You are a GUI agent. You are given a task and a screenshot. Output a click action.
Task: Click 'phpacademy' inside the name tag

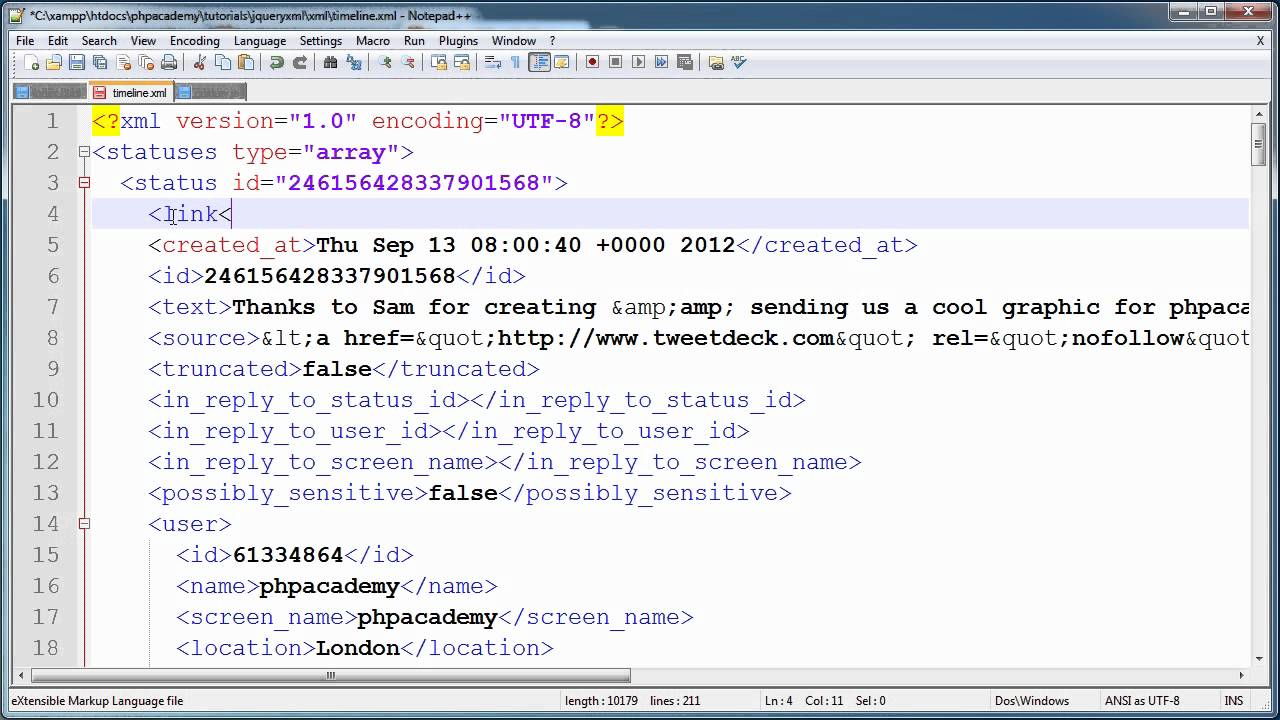pyautogui.click(x=329, y=586)
